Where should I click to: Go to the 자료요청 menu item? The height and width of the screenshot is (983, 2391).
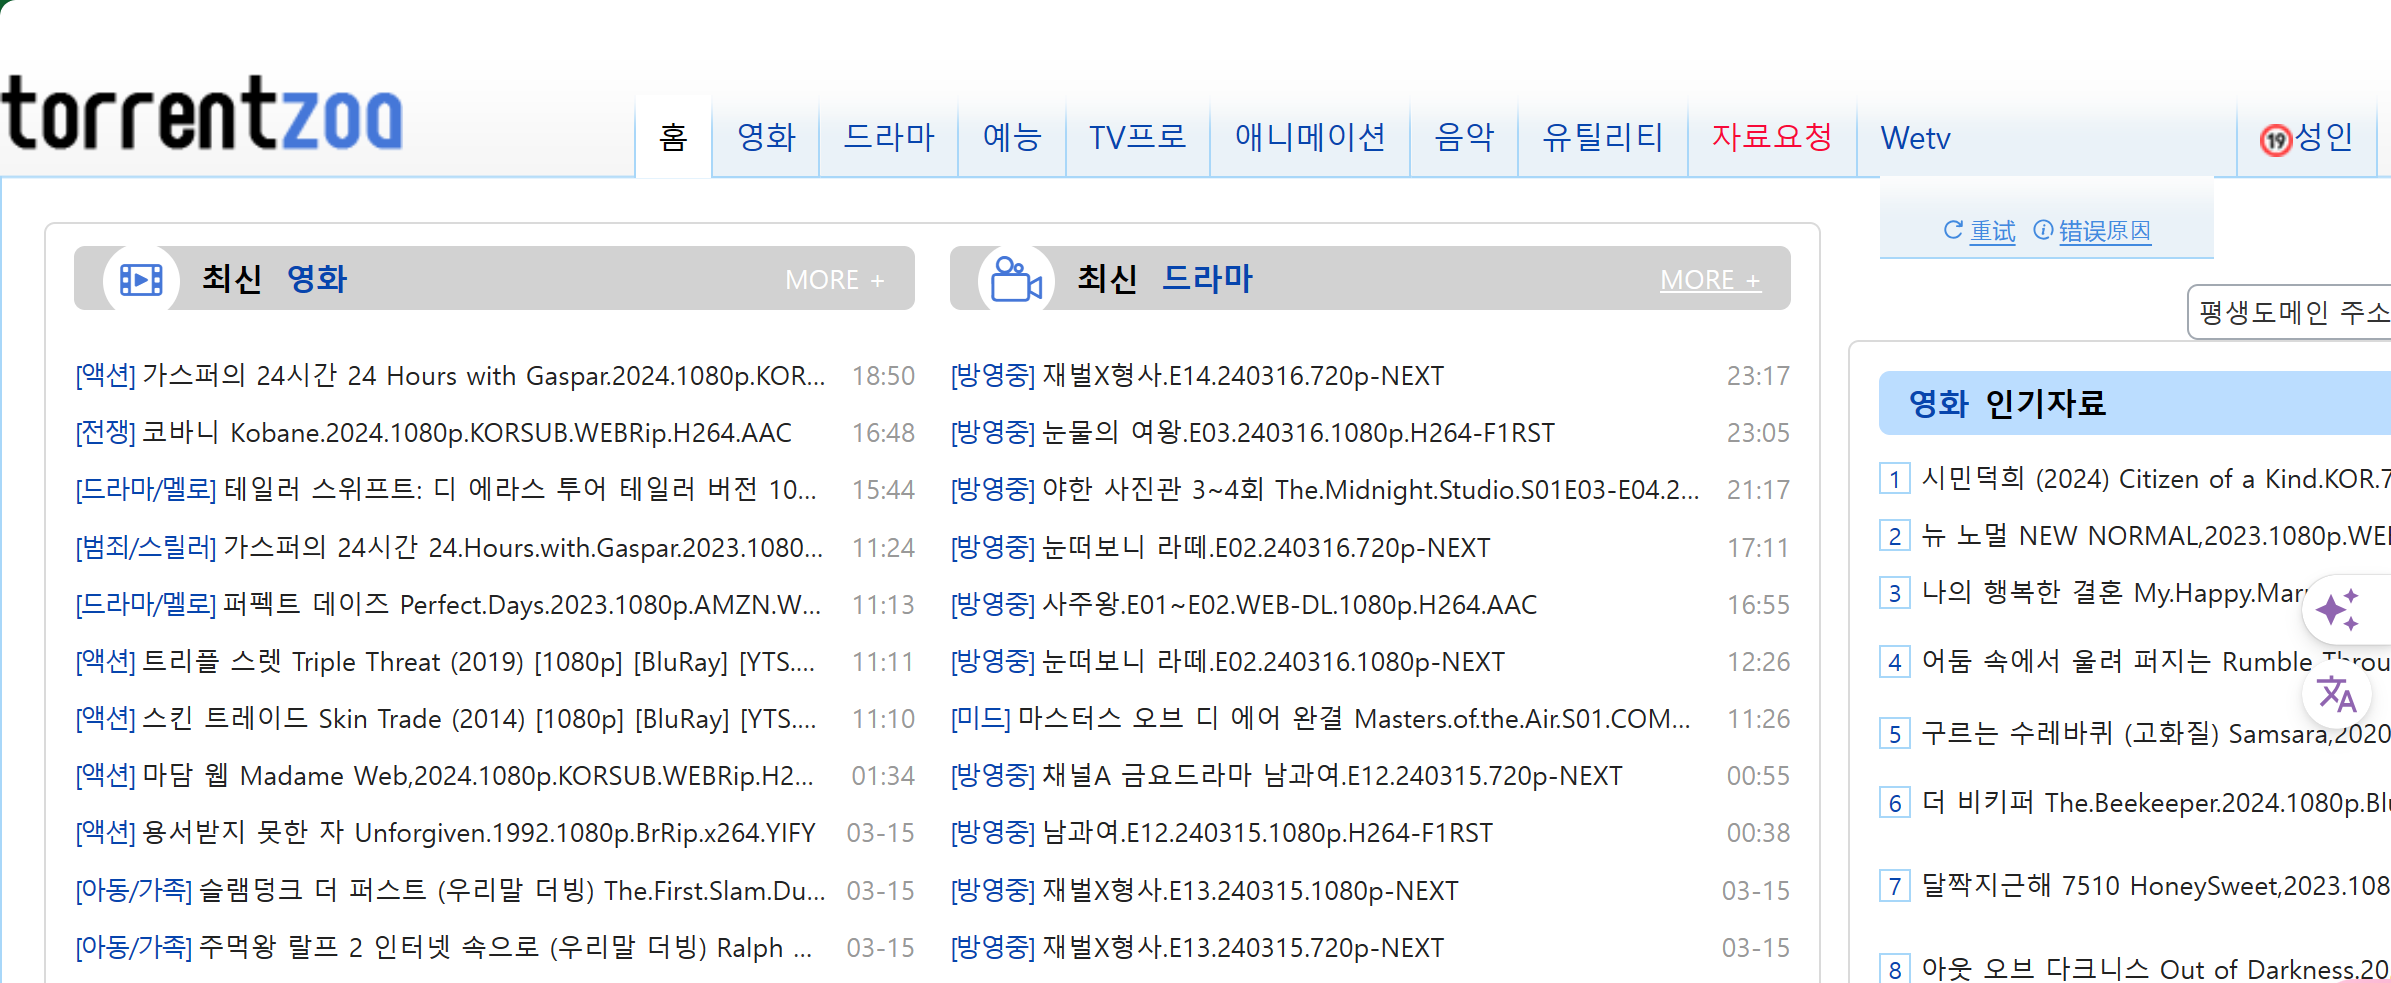[x=1772, y=138]
